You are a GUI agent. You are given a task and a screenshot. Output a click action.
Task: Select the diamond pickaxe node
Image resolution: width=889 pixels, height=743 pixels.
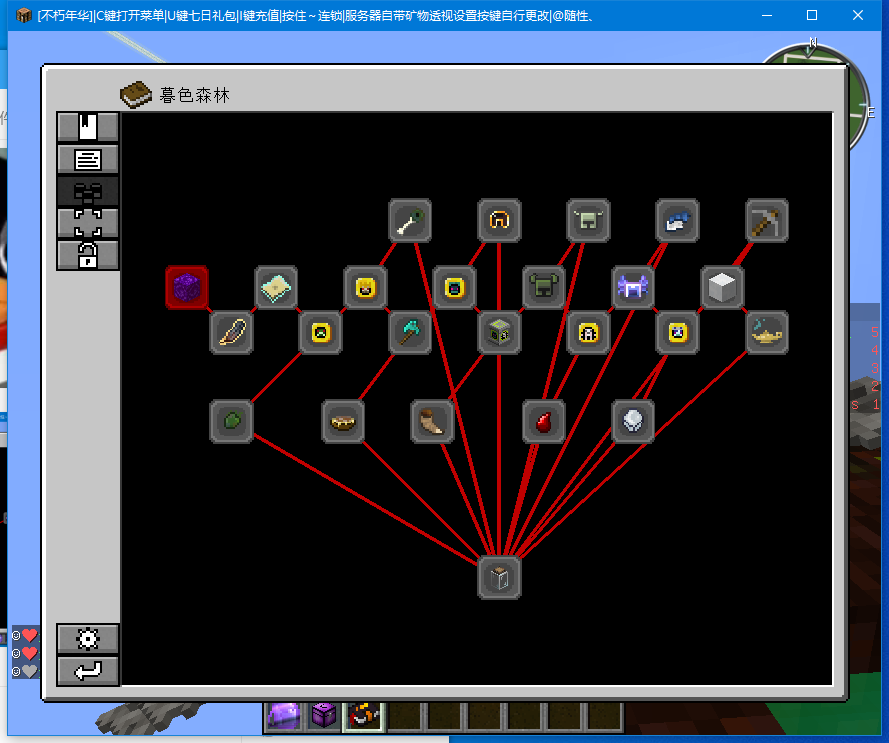[x=410, y=332]
